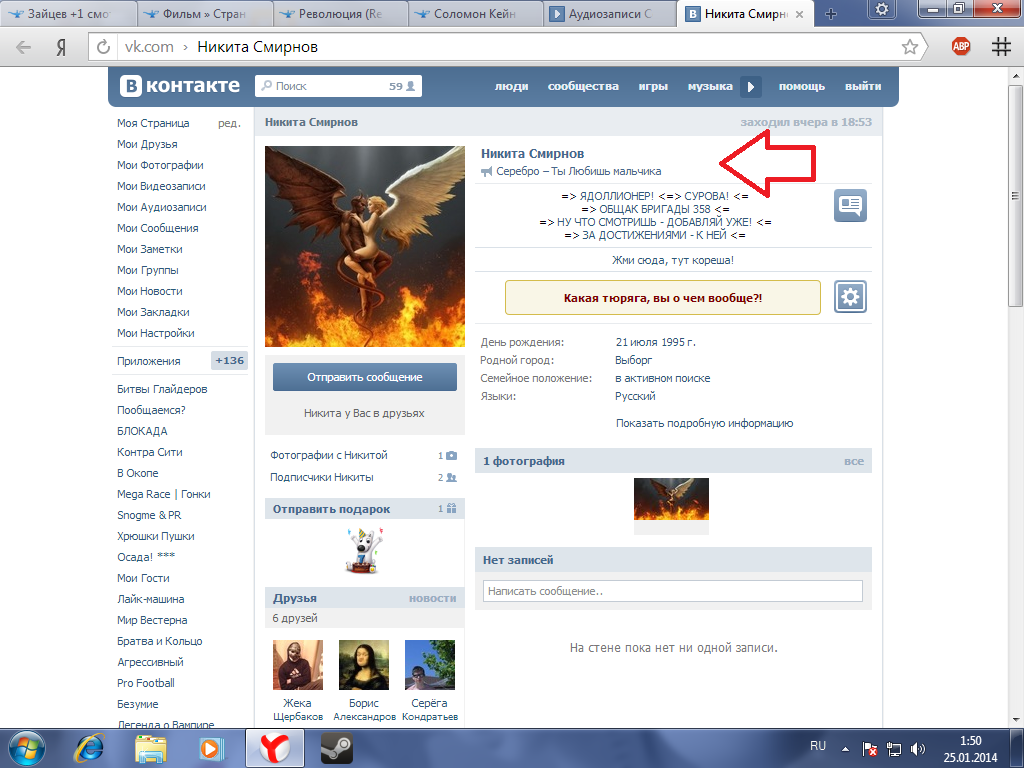Screen dimensions: 1024x768
Task: Switch to Зайцев +1 tab
Action: tap(68, 14)
